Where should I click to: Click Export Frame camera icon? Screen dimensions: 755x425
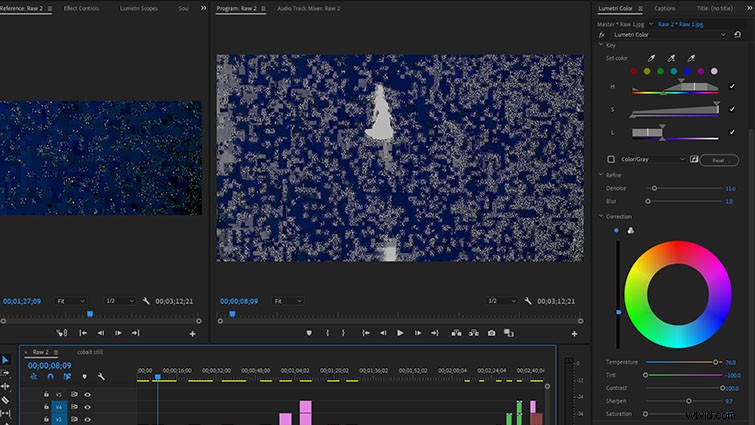[x=491, y=333]
